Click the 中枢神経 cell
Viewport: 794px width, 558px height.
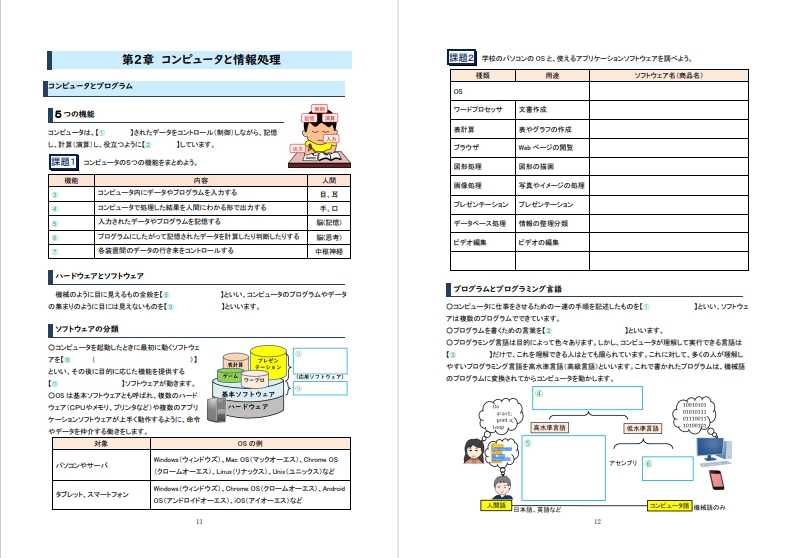pos(329,252)
